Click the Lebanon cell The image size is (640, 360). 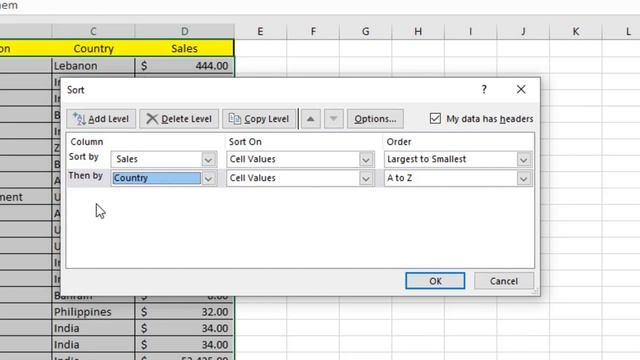pyautogui.click(x=93, y=66)
